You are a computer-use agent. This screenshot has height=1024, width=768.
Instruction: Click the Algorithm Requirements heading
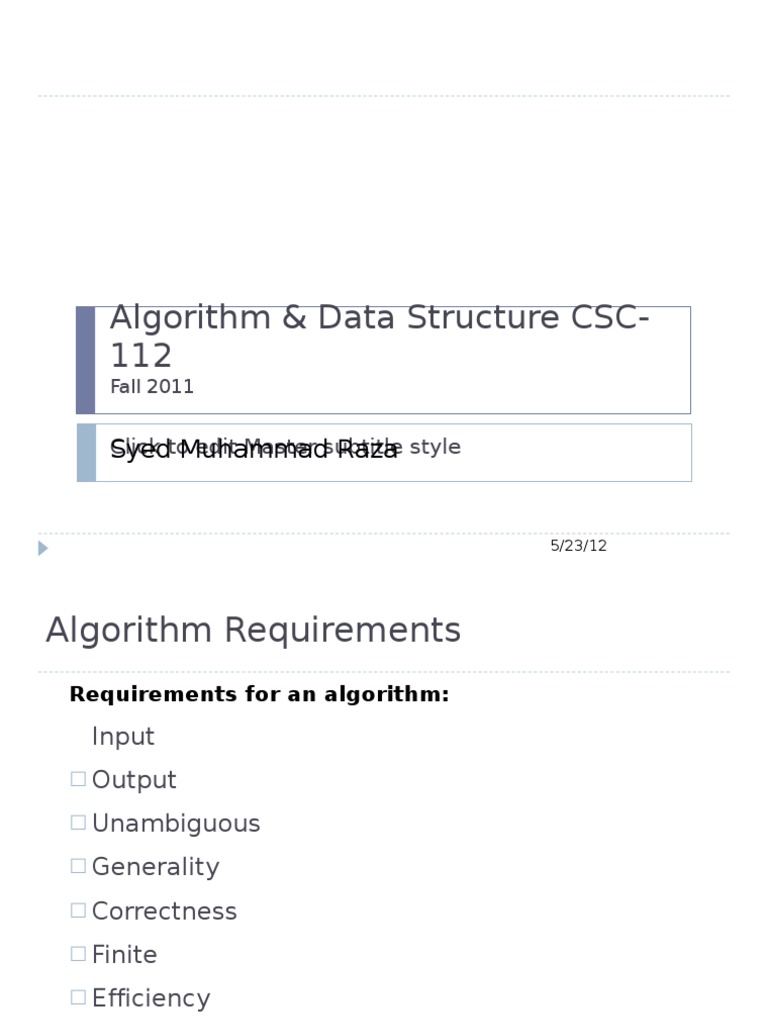[x=253, y=630]
